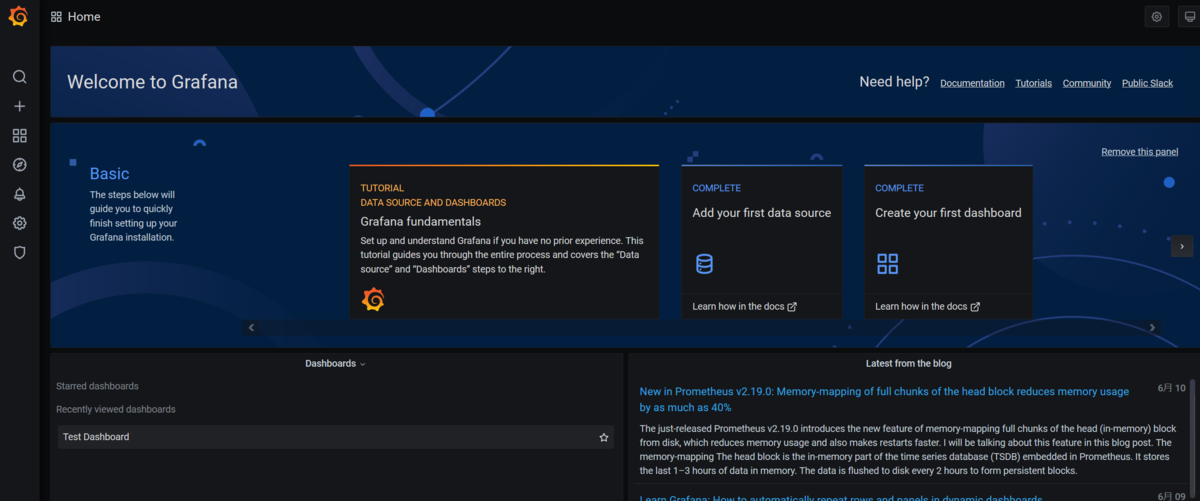Screen dimensions: 1200x501
Task: Advance setup cards with right arrow button
Action: [1182, 246]
